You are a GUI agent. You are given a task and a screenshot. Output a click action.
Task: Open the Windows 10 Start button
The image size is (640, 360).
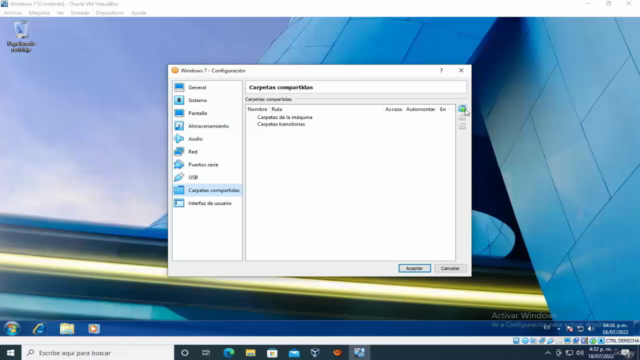pyautogui.click(x=11, y=353)
